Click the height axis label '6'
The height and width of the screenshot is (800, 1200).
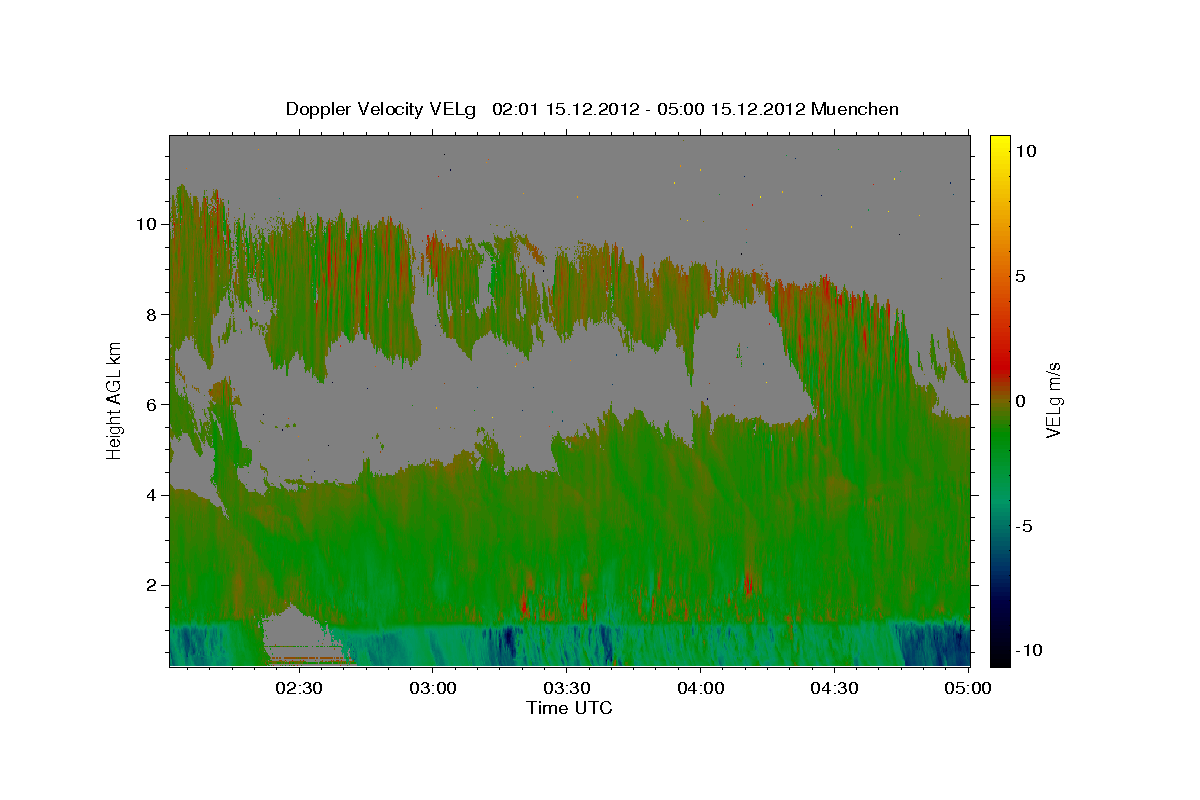tap(151, 404)
